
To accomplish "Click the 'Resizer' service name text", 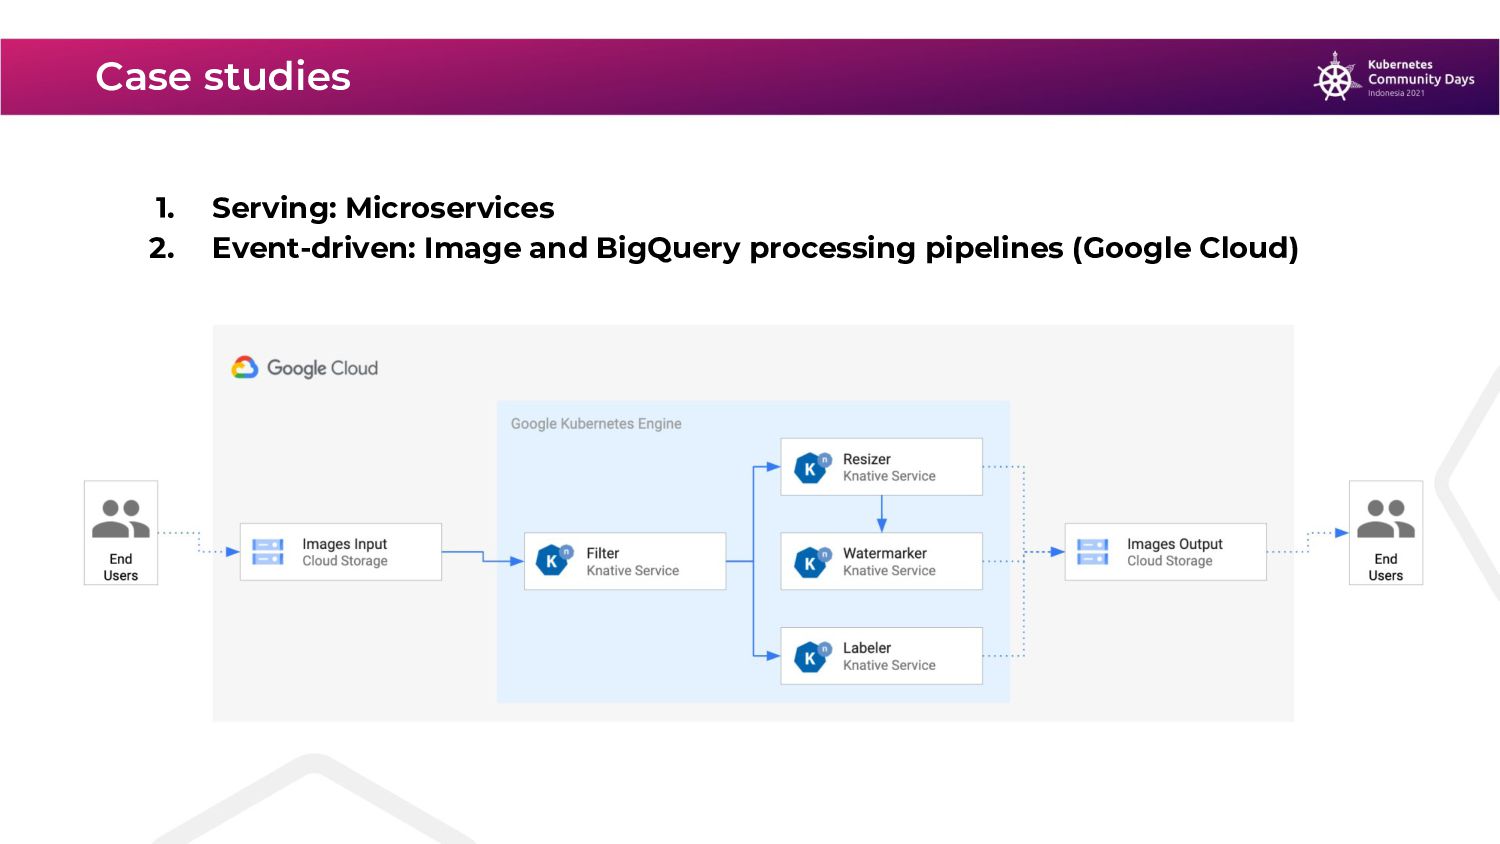I will pos(866,459).
